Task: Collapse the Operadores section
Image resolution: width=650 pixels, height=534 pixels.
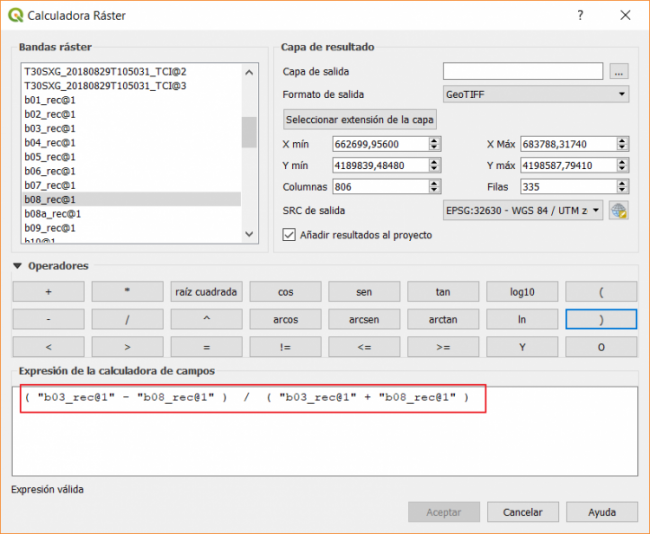Action: tap(17, 266)
